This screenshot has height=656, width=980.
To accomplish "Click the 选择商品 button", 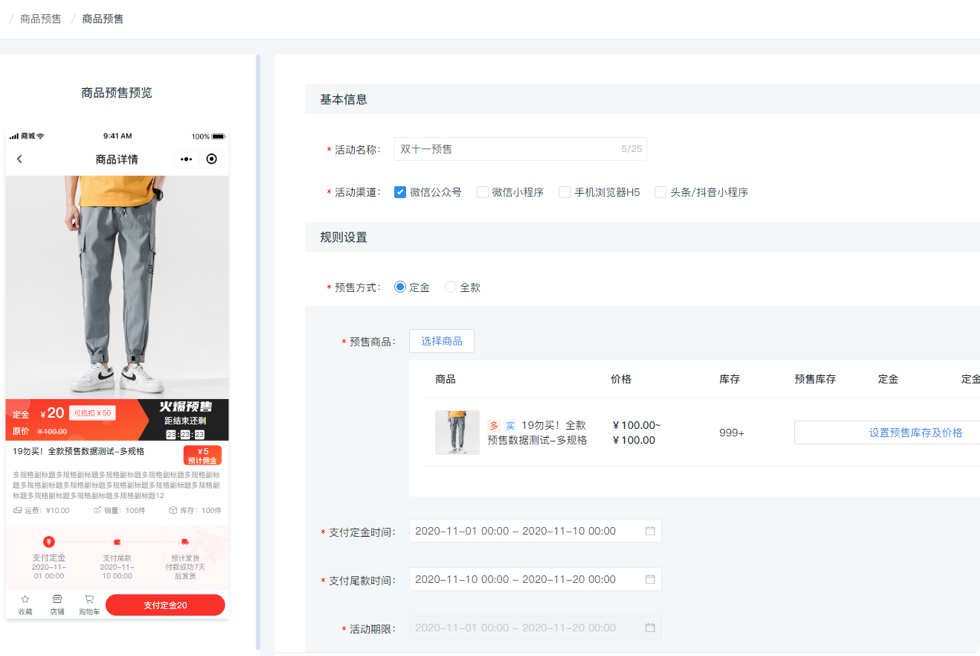I will tap(441, 341).
